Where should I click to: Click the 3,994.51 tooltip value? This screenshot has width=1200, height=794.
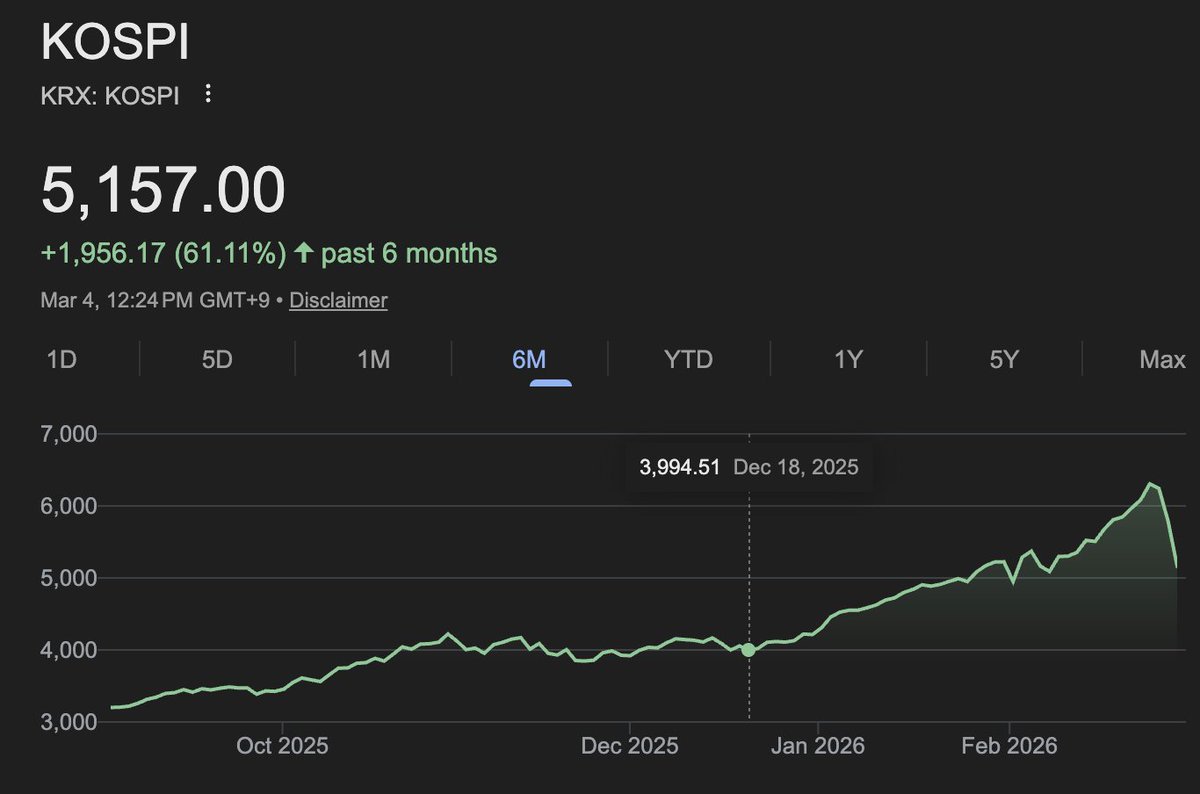[680, 467]
